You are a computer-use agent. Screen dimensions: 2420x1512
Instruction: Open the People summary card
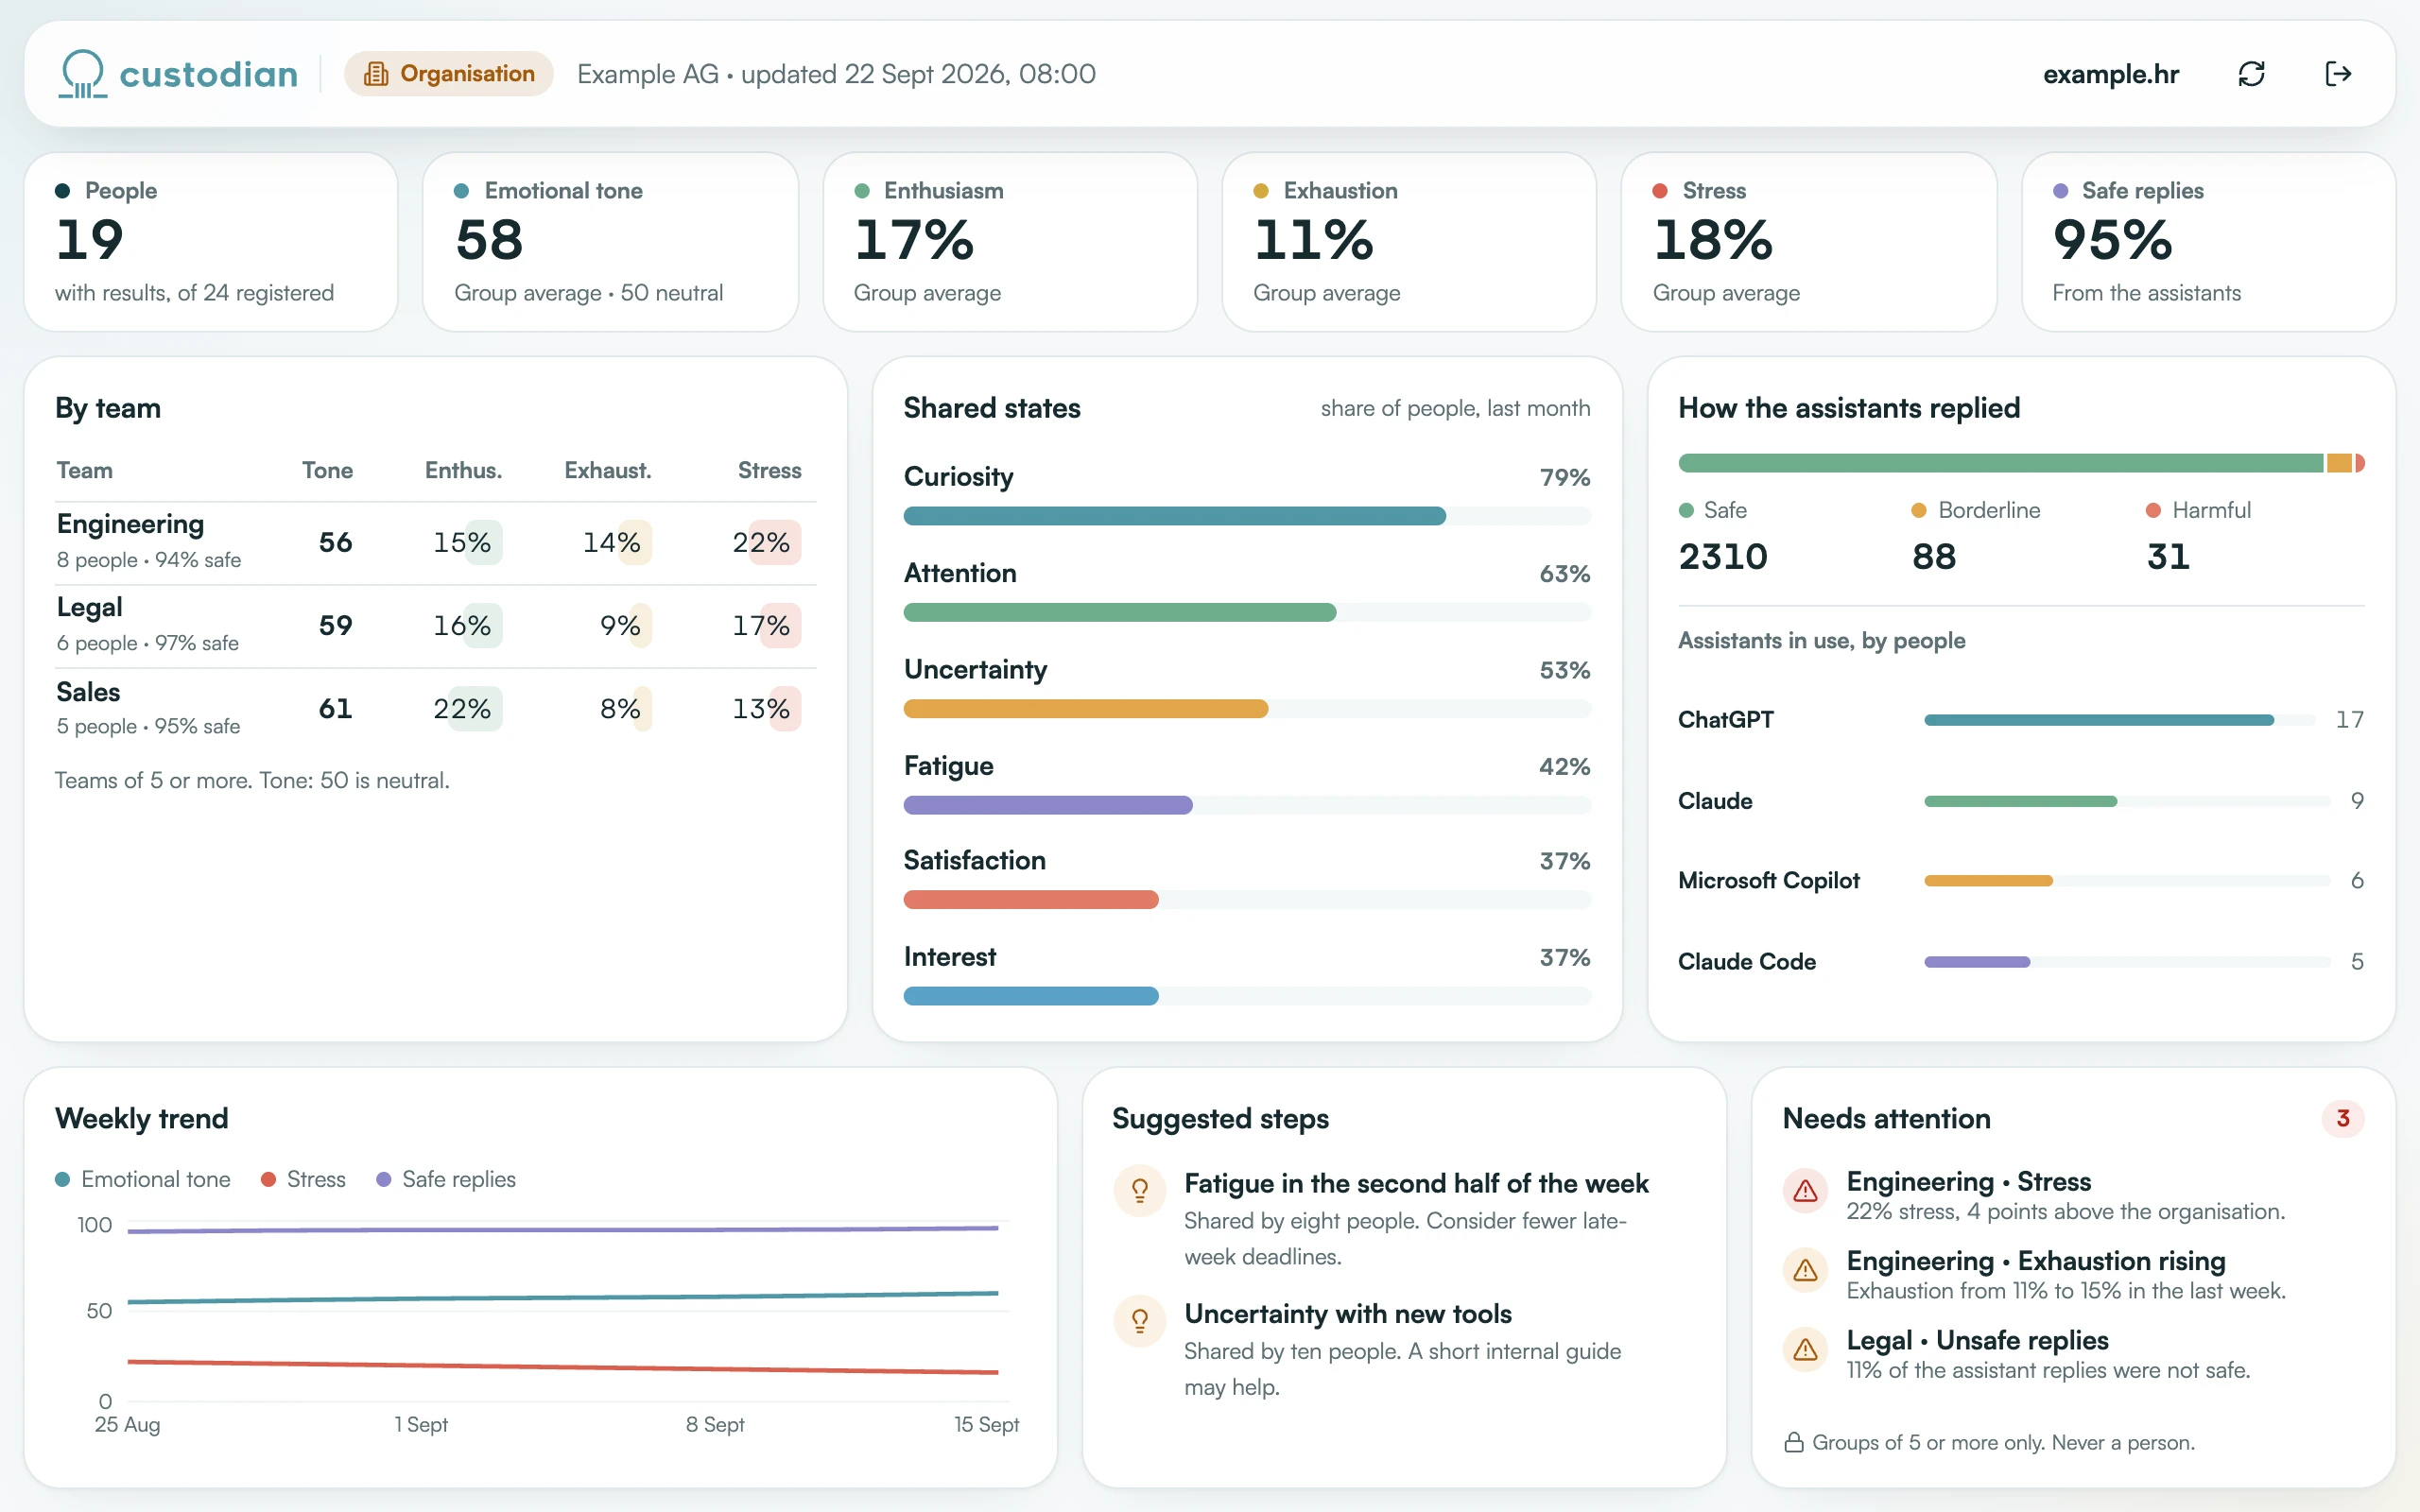pos(211,242)
